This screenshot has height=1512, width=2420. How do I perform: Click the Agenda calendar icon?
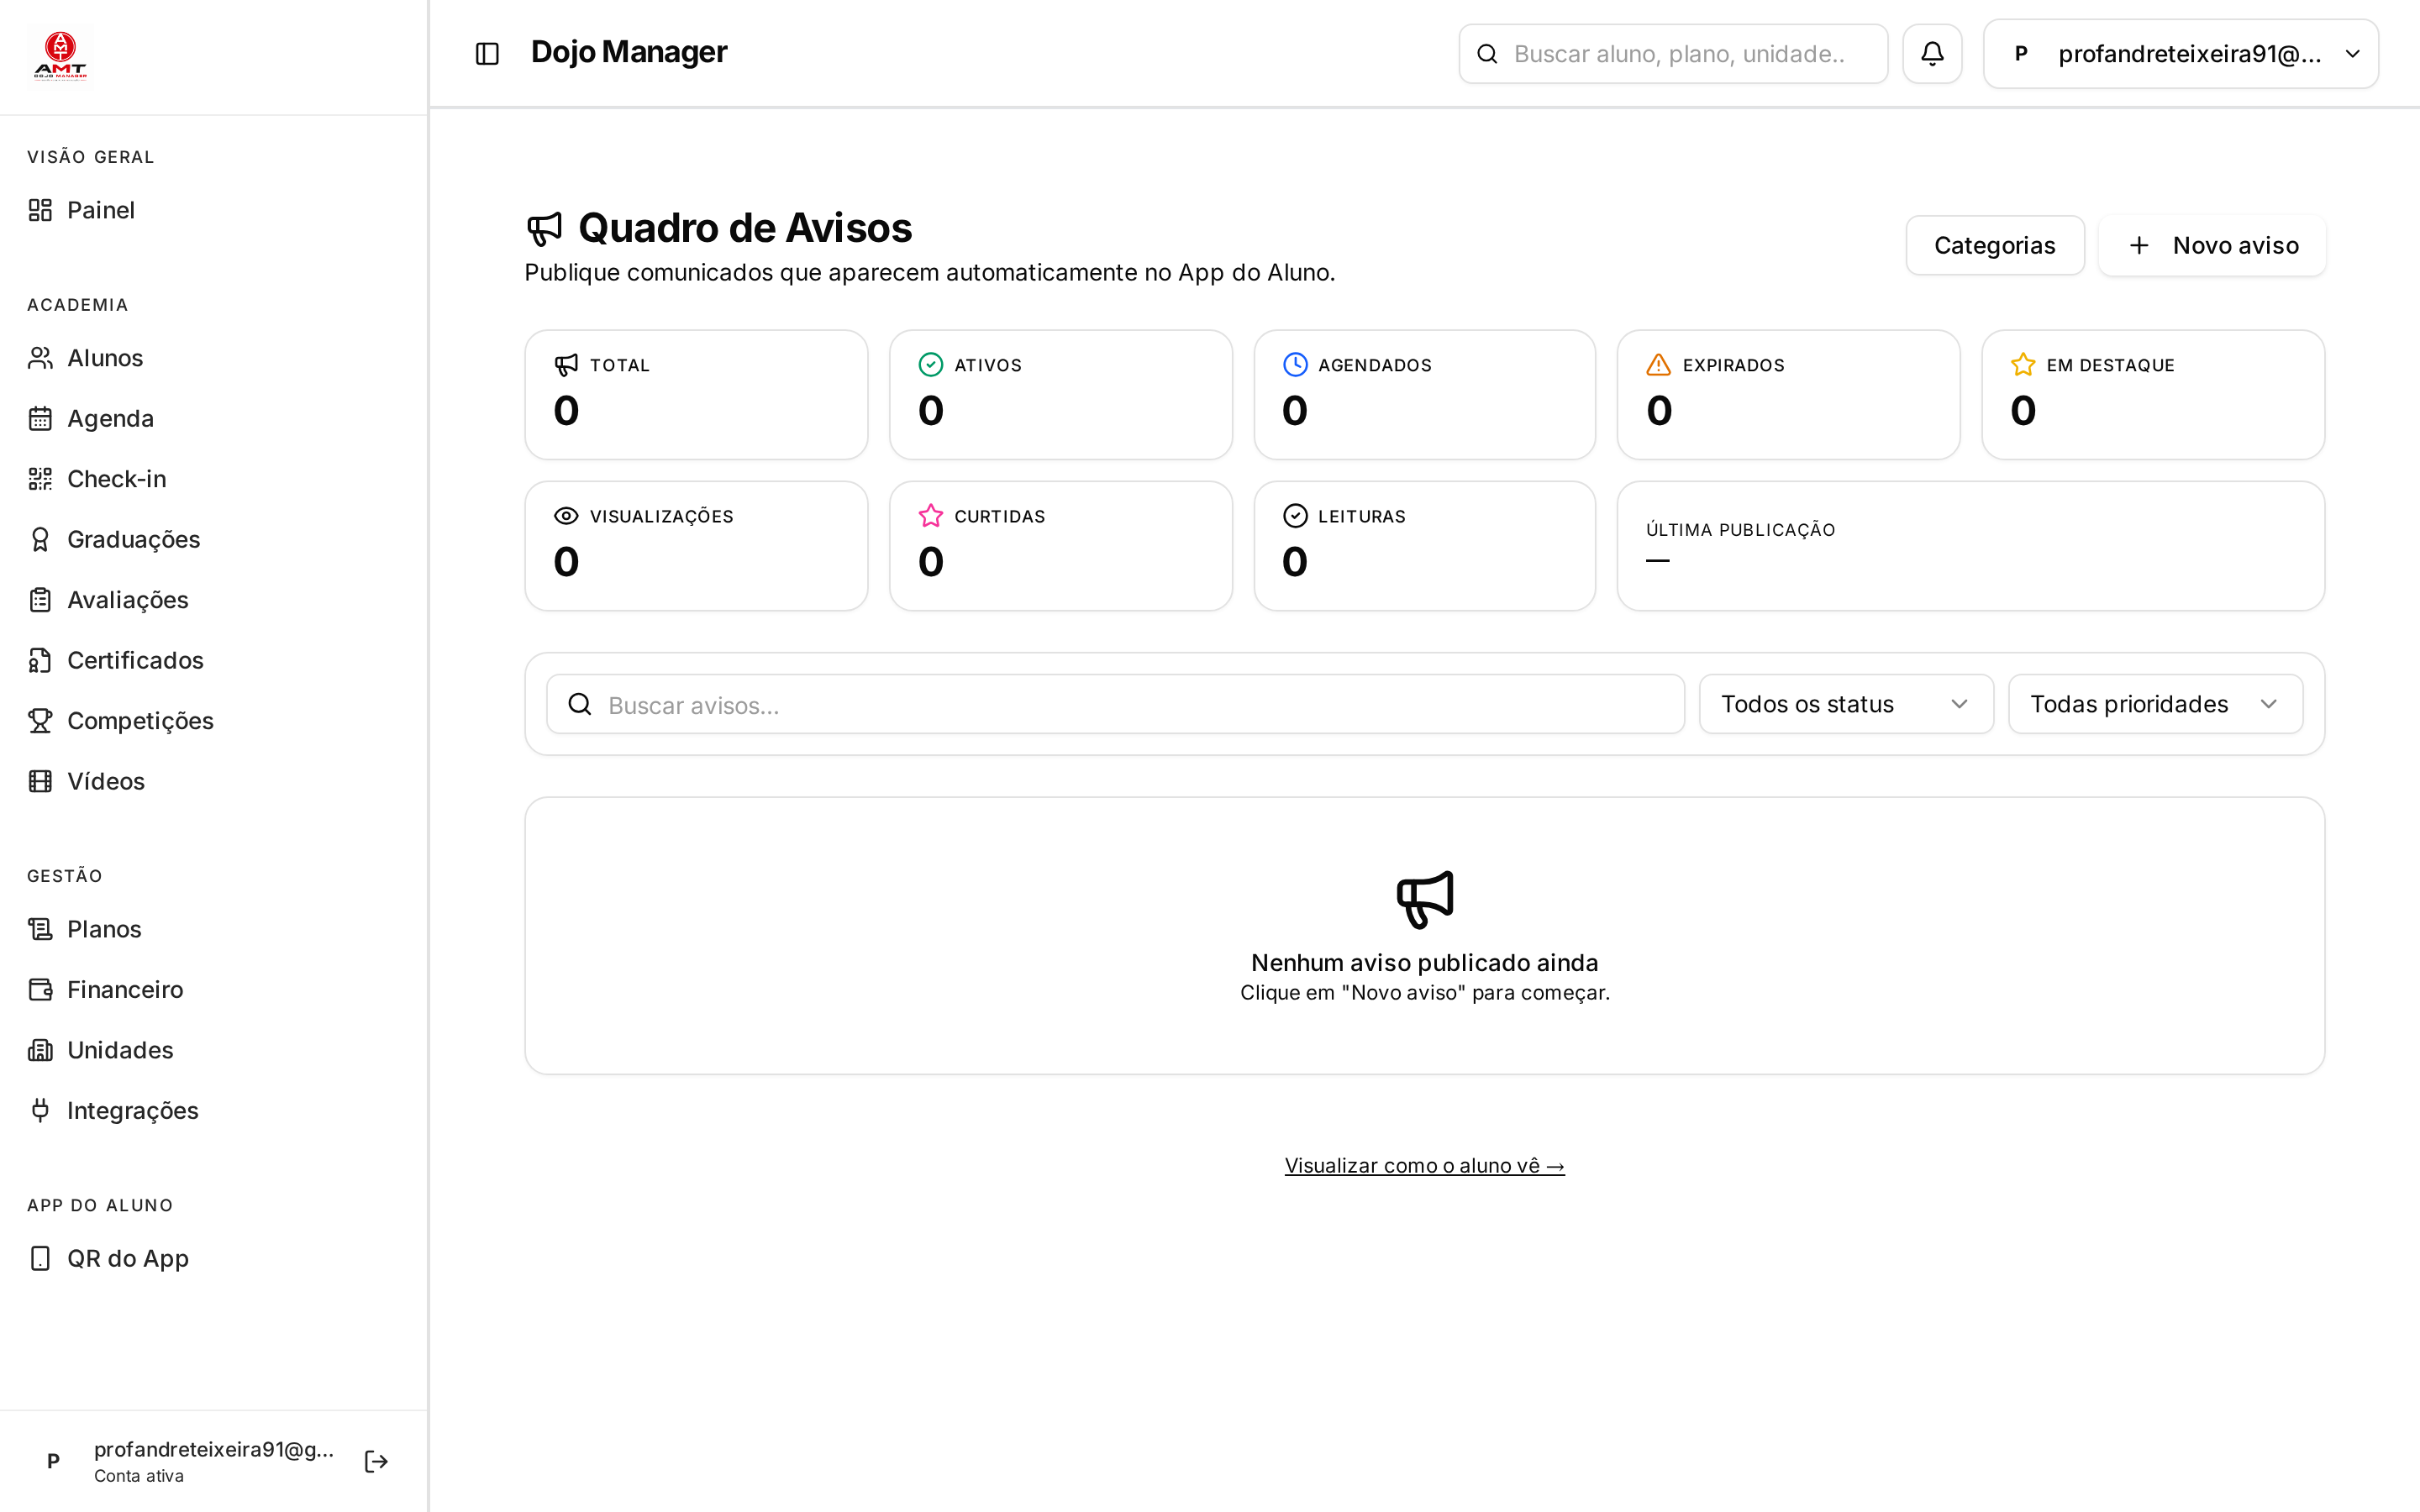[x=40, y=418]
